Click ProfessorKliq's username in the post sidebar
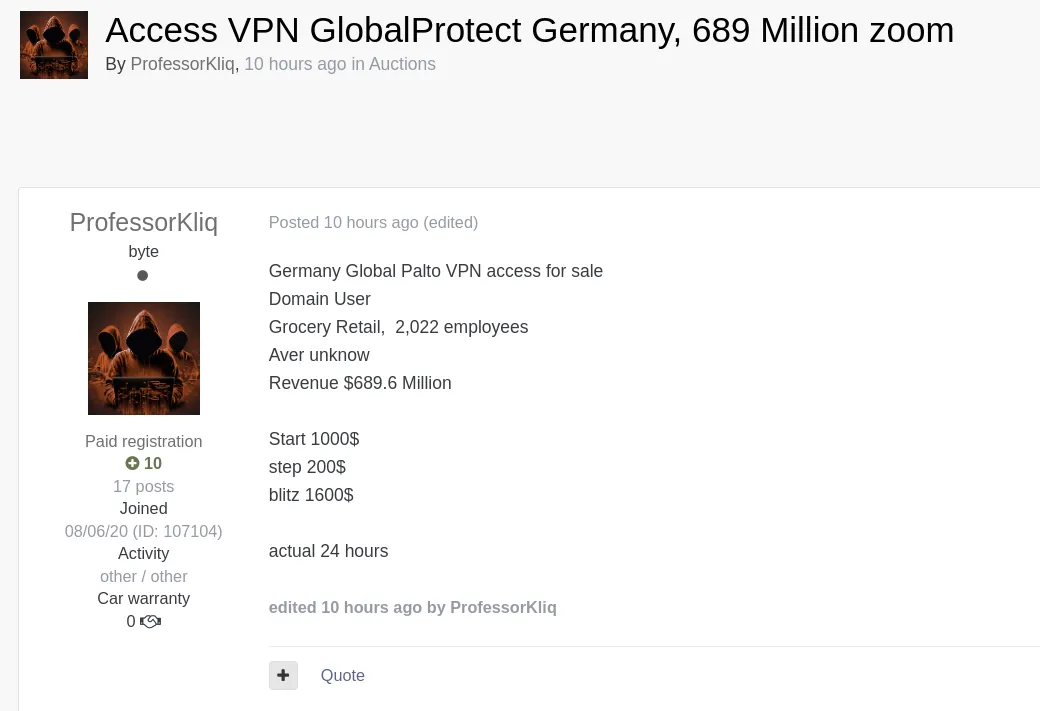 (x=143, y=222)
